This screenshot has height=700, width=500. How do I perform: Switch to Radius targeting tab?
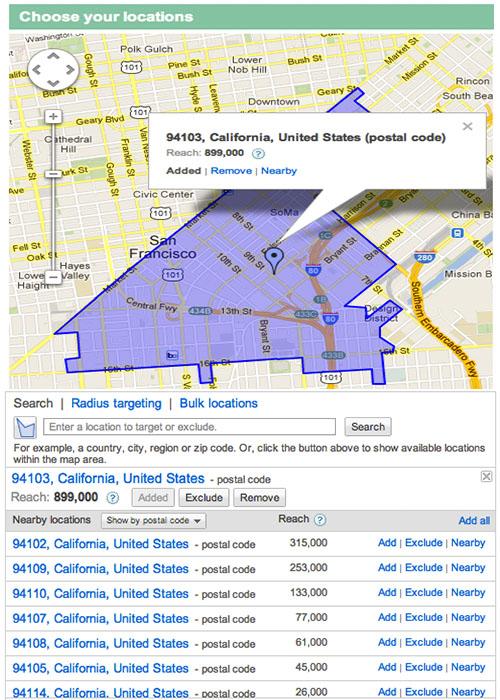(116, 403)
